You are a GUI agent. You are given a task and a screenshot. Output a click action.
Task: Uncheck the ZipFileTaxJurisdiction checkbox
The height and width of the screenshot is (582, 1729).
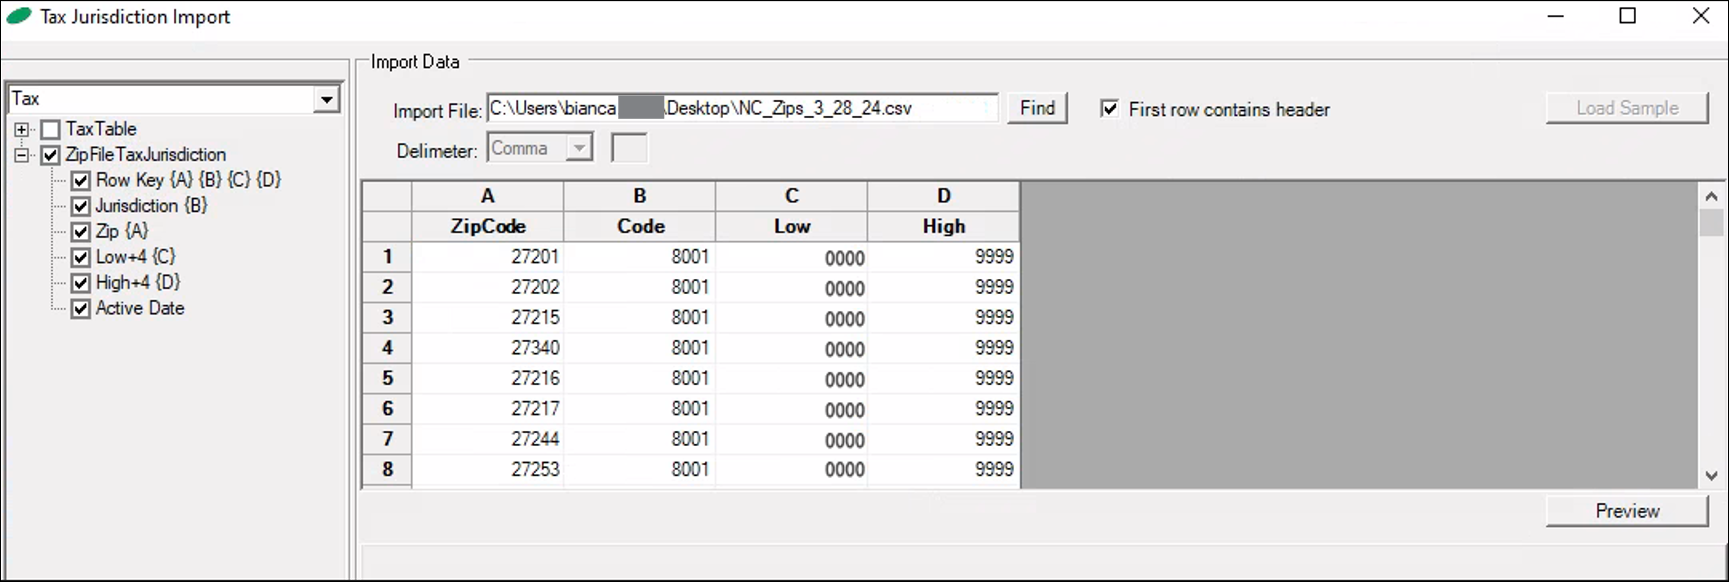pos(50,155)
